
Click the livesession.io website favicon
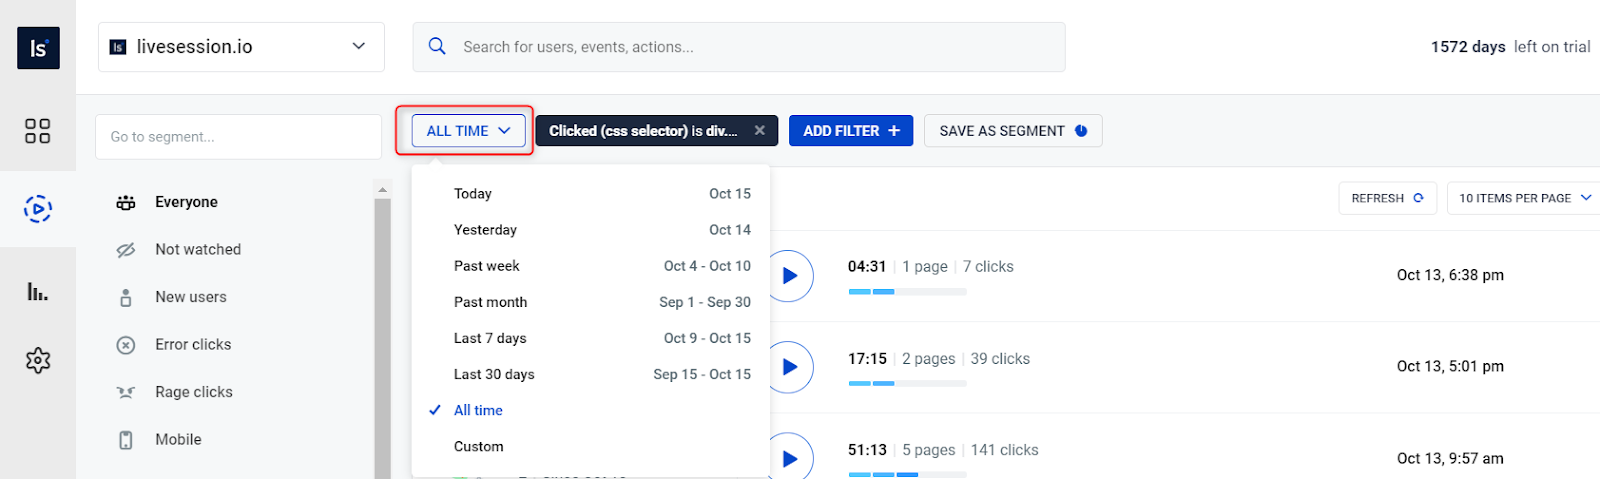[x=118, y=47]
